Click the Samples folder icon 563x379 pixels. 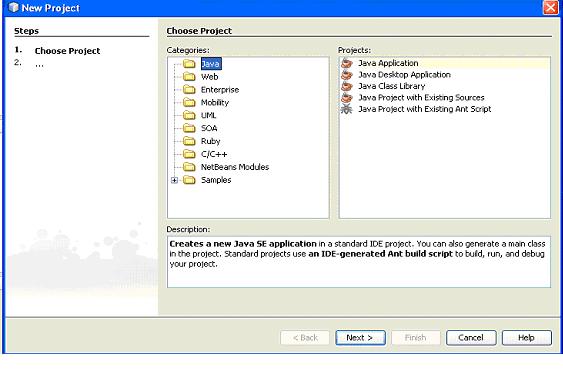(189, 180)
